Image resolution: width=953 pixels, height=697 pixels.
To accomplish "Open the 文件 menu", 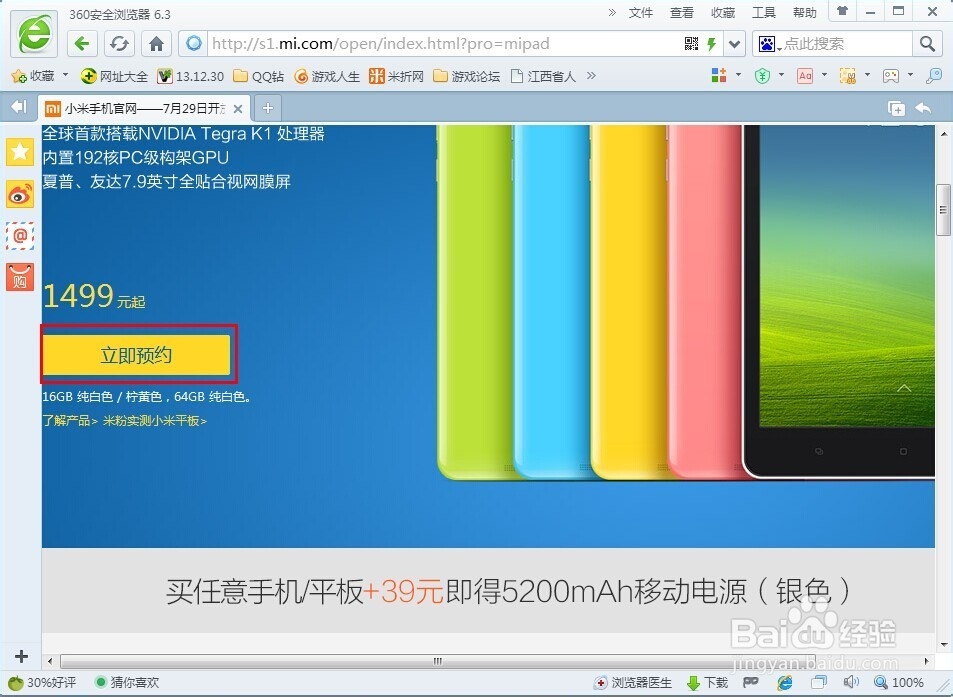I will [641, 13].
